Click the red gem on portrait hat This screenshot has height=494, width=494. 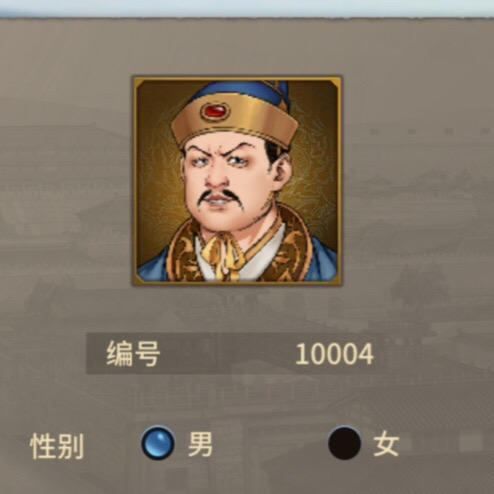216,111
